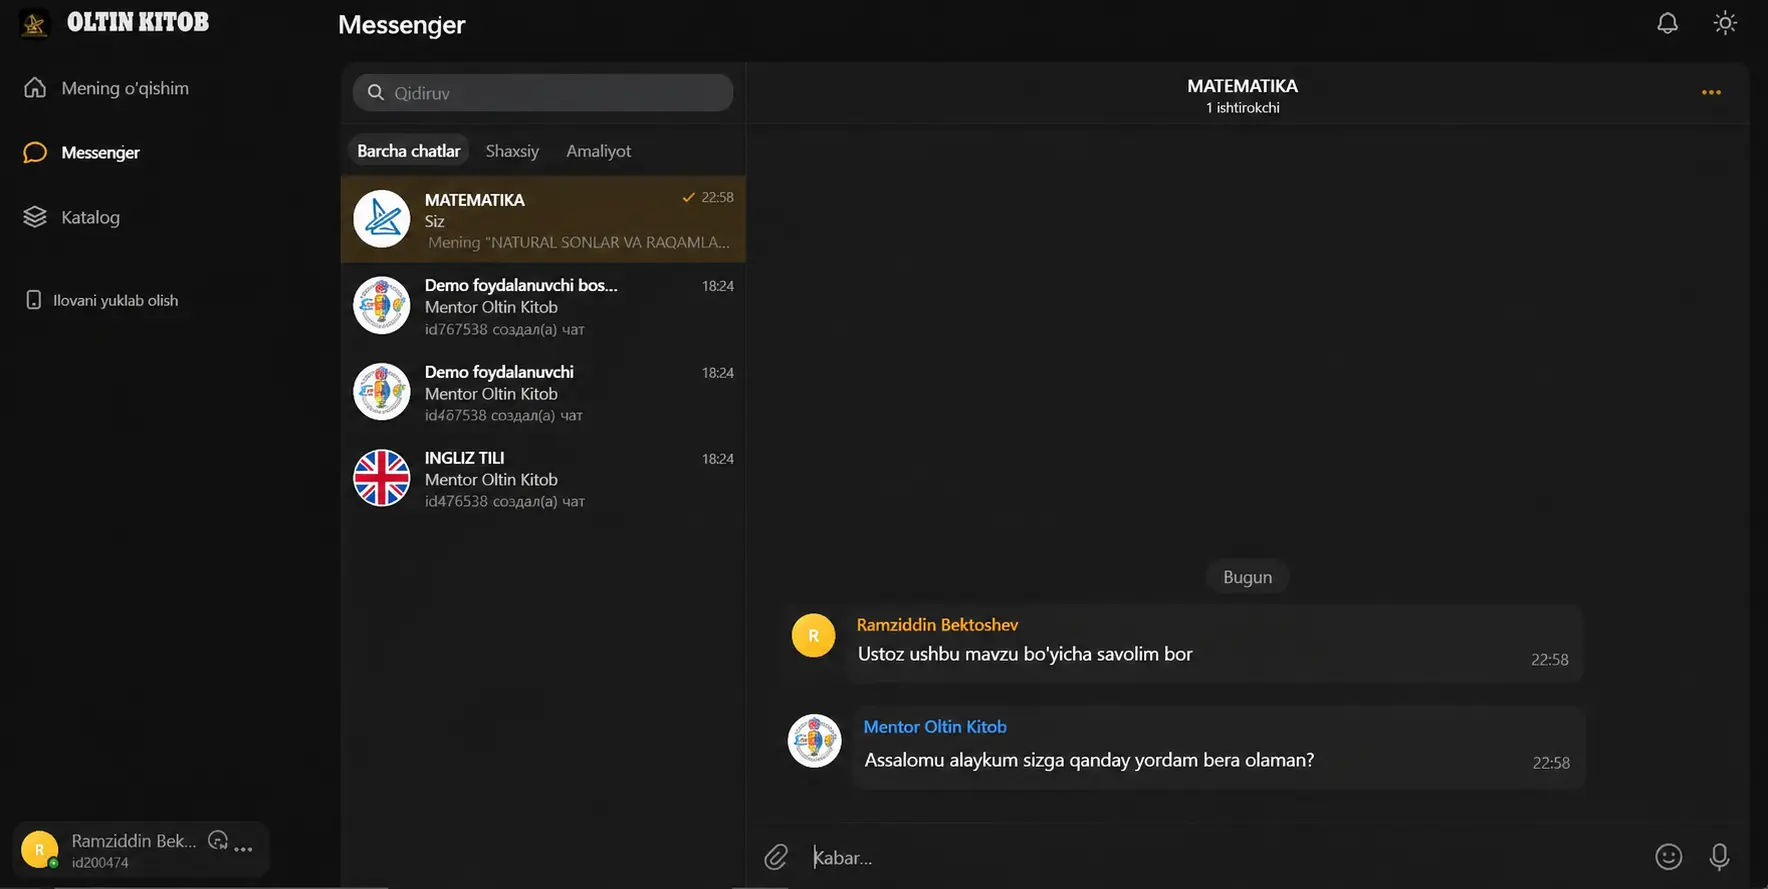This screenshot has width=1768, height=889.
Task: Open Katalog from the sidebar
Action: (x=71, y=217)
